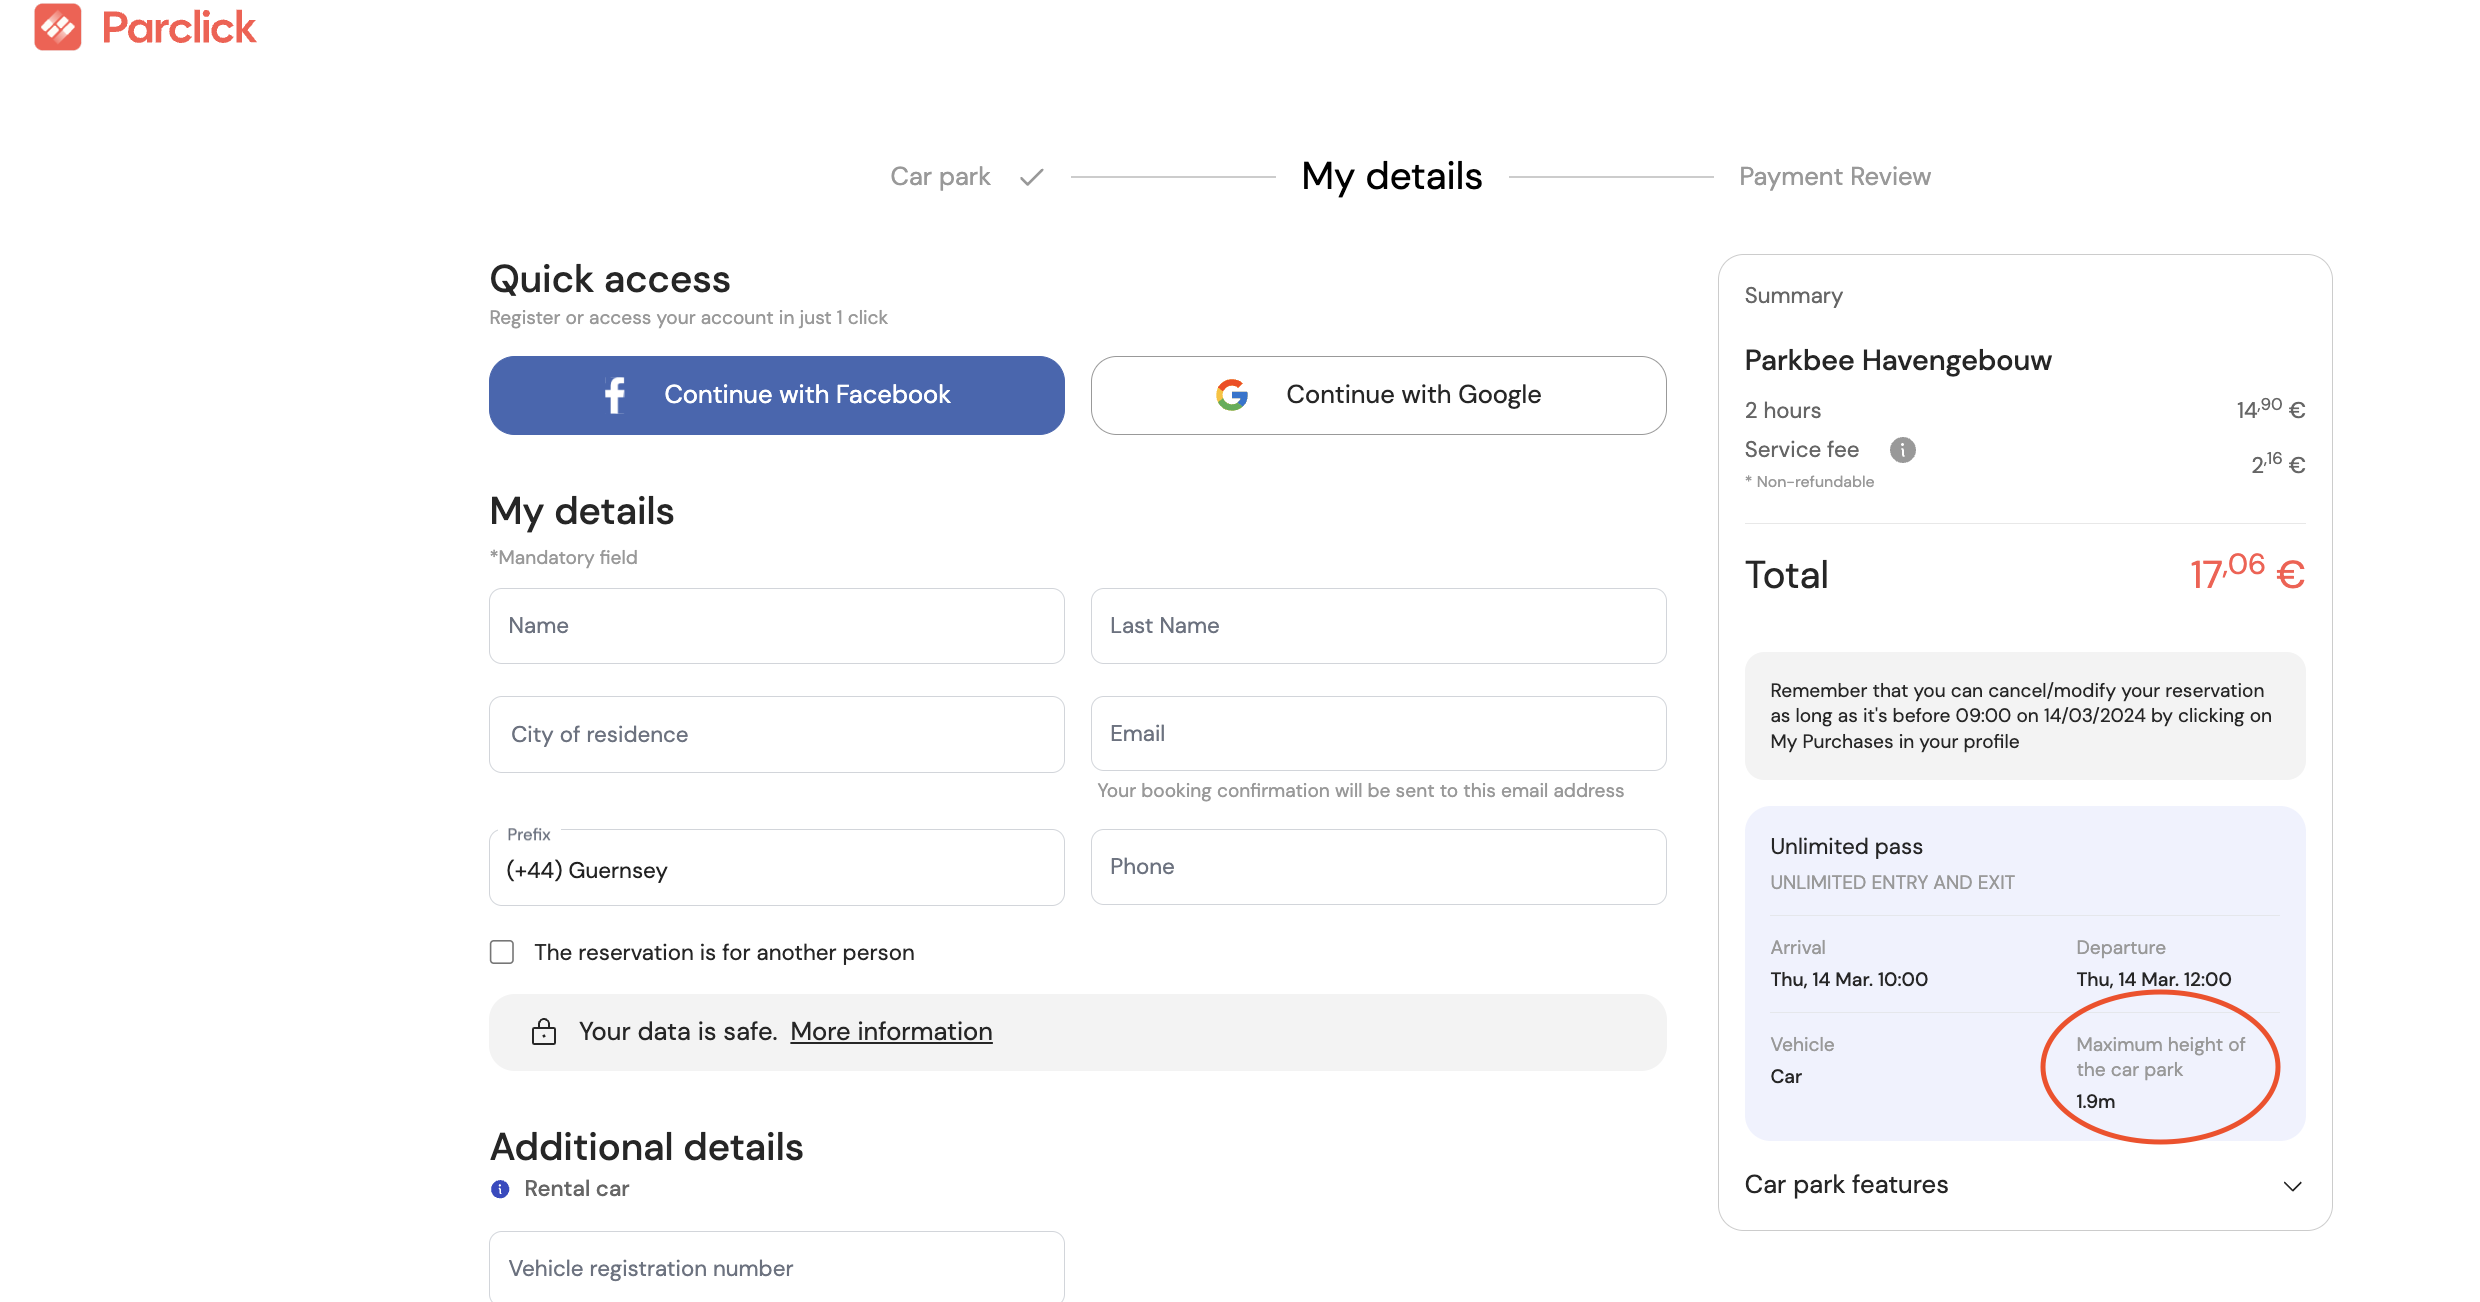Click the Facebook f icon
Screen dimensions: 2480x1302
(x=615, y=395)
